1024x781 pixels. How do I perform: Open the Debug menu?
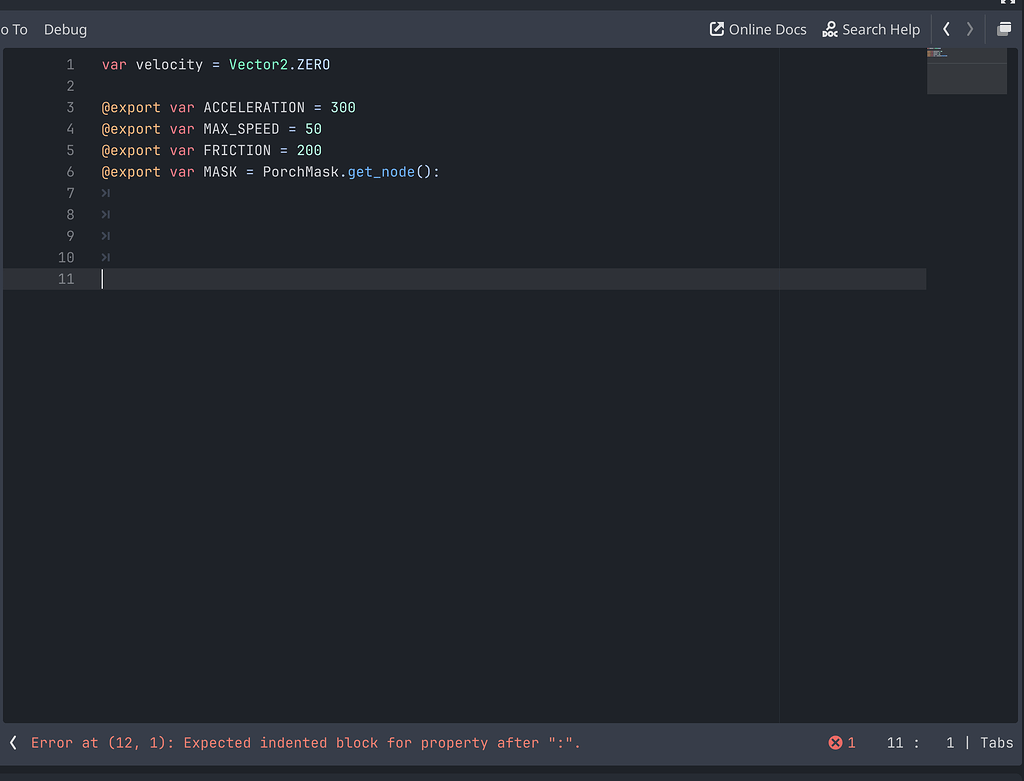65,29
